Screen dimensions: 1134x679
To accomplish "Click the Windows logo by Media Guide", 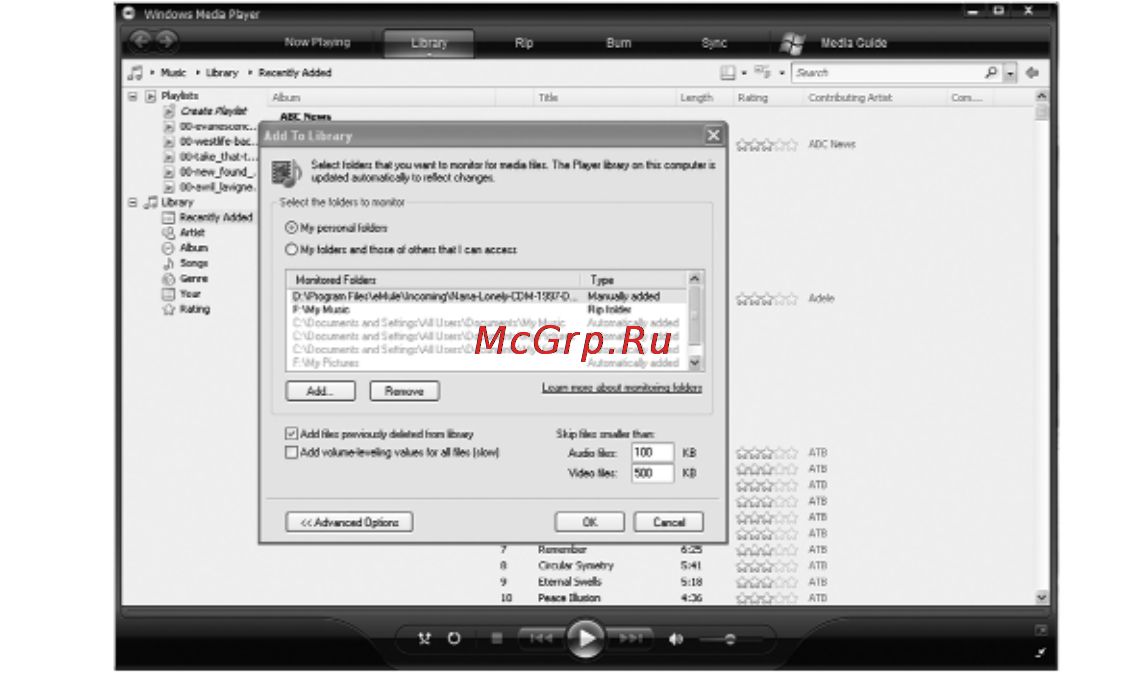I will point(792,43).
